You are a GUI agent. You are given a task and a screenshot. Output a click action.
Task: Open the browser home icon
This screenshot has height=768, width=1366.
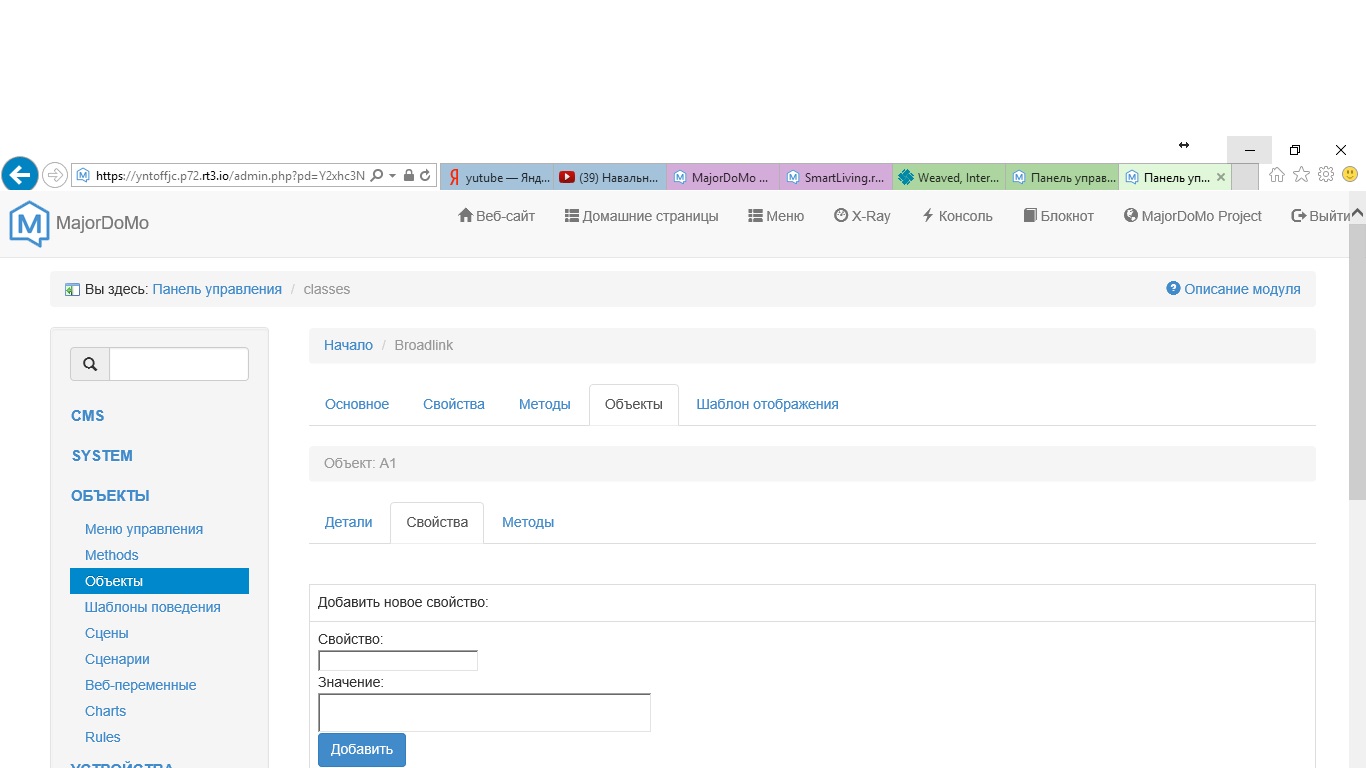(x=1277, y=175)
